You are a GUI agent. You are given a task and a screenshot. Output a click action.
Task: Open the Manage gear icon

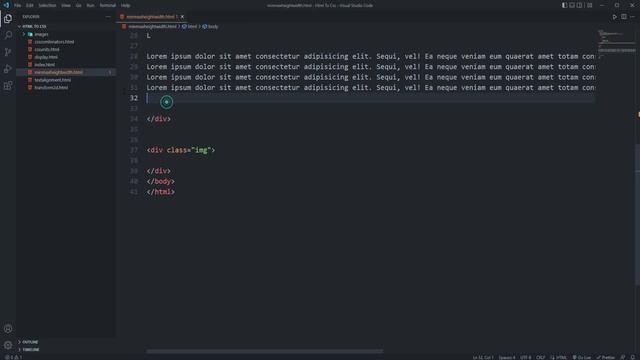point(8,345)
